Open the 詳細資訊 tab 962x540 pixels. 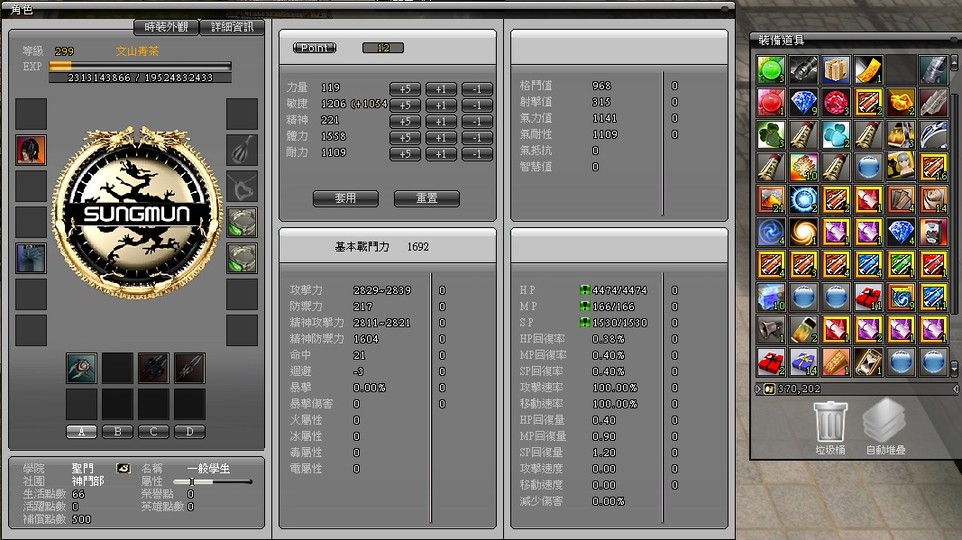[x=232, y=27]
